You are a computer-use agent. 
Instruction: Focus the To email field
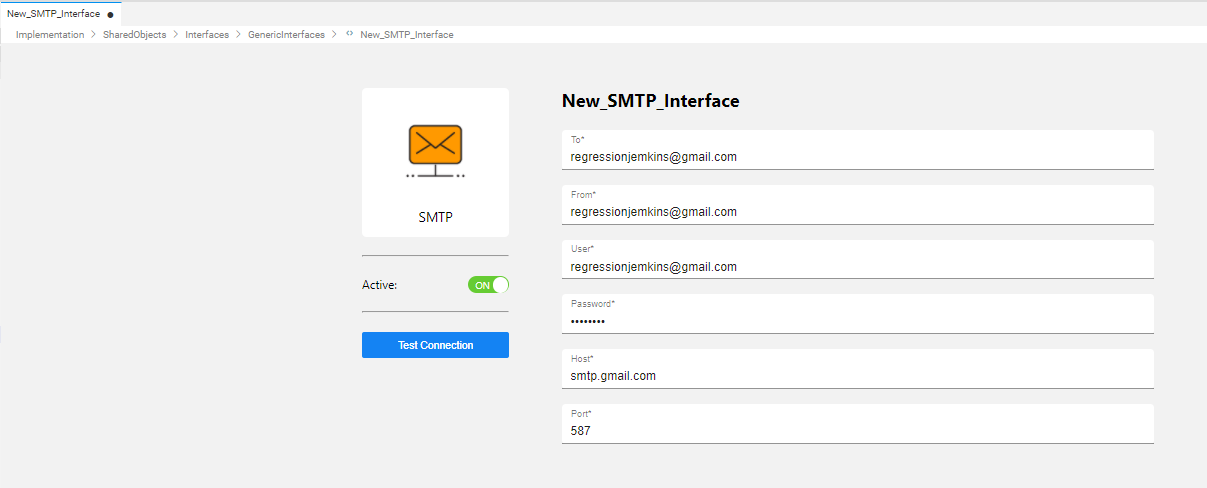pos(857,157)
